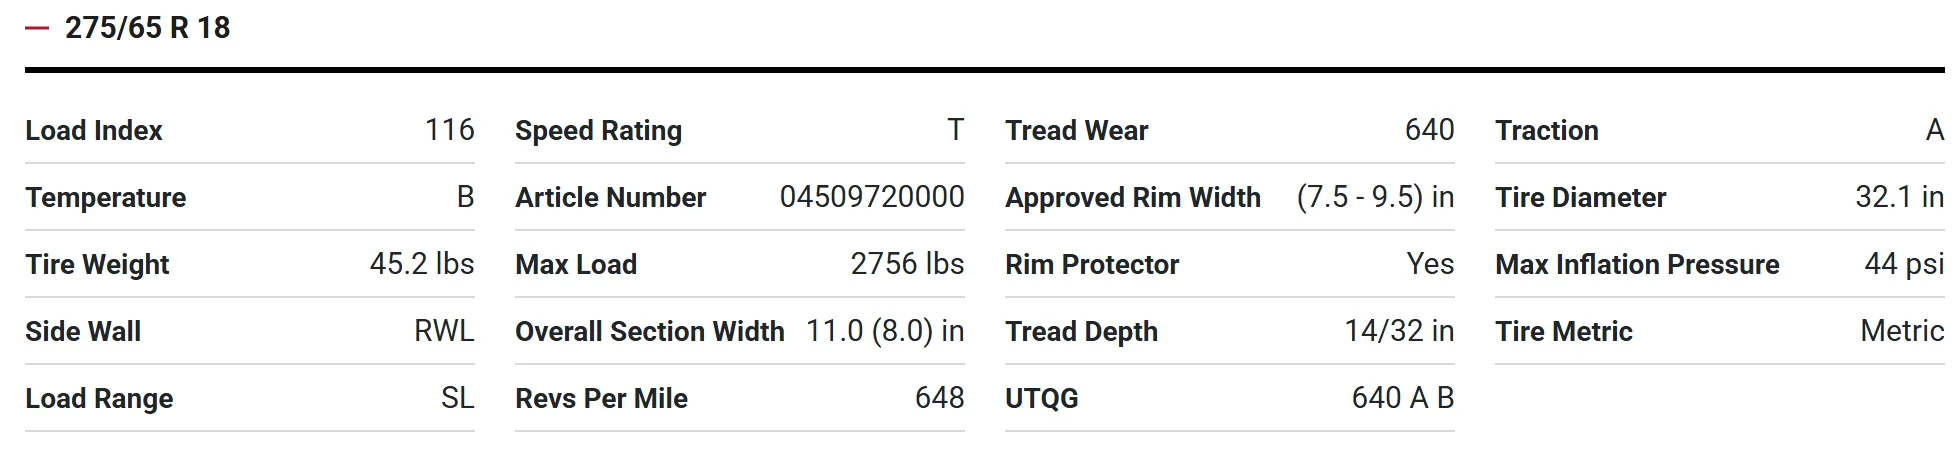The image size is (1957, 455).
Task: Click the Tire Weight value 45.2 lbs
Action: coord(422,264)
